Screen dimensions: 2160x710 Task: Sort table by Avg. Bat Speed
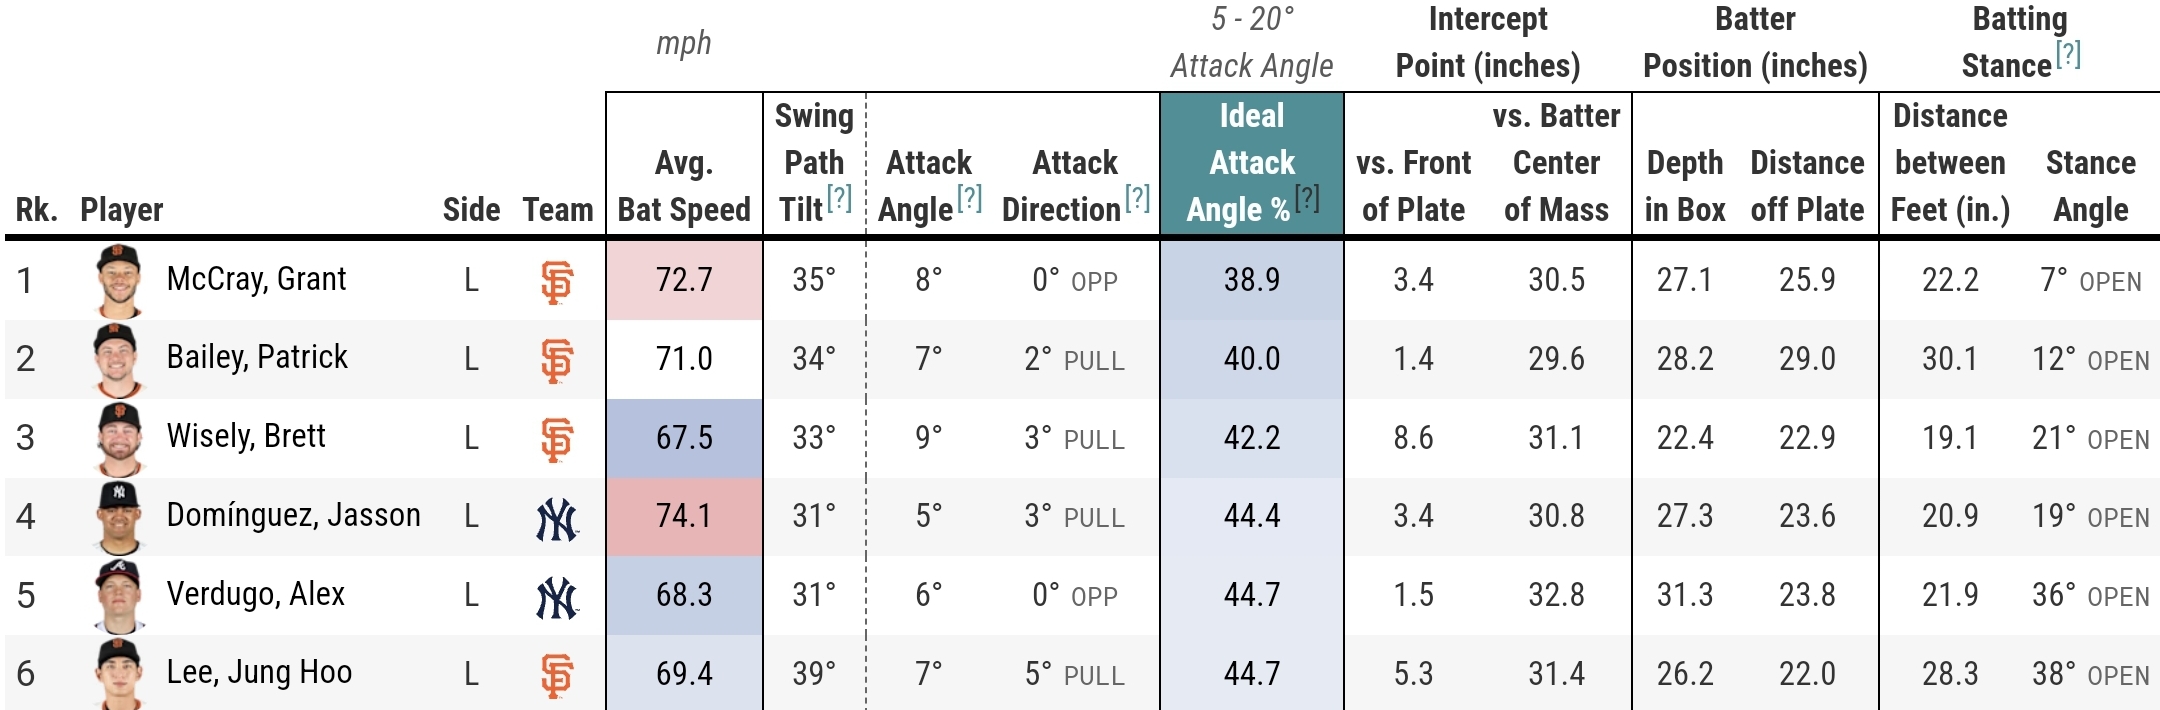(684, 186)
